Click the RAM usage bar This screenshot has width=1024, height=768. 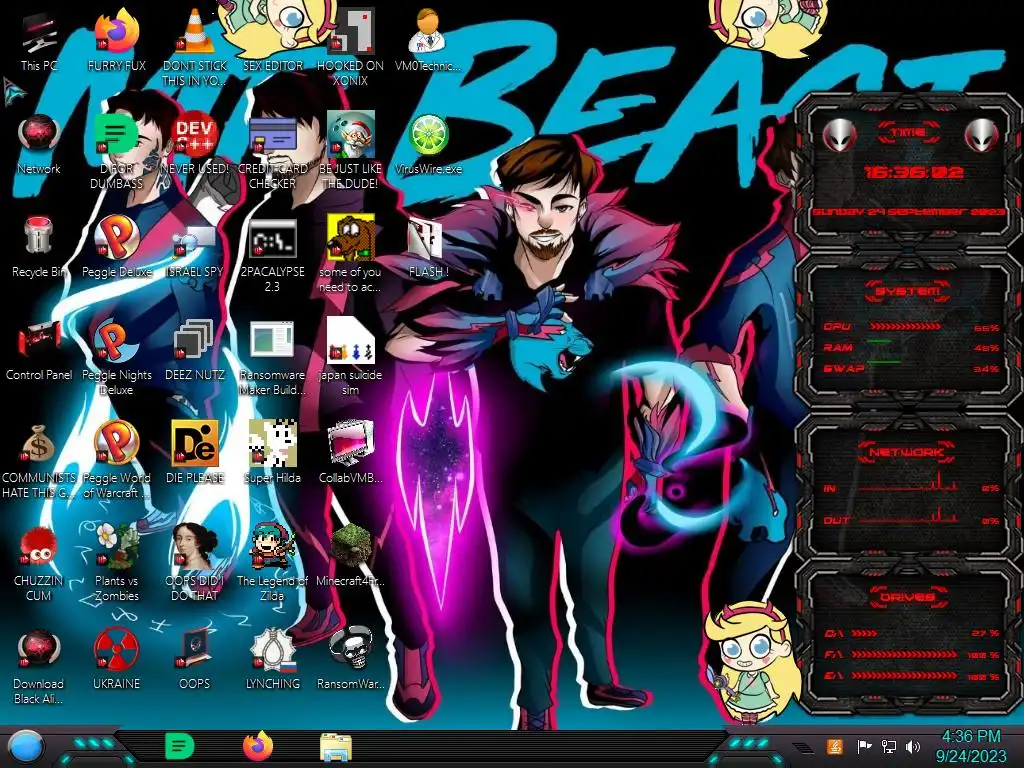(x=879, y=341)
